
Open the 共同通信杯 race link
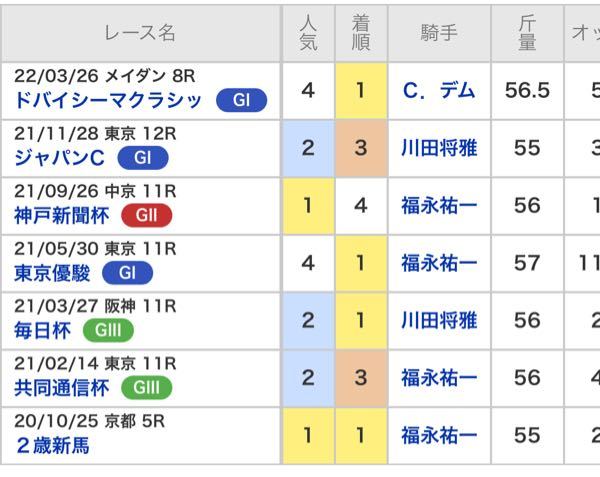click(62, 388)
